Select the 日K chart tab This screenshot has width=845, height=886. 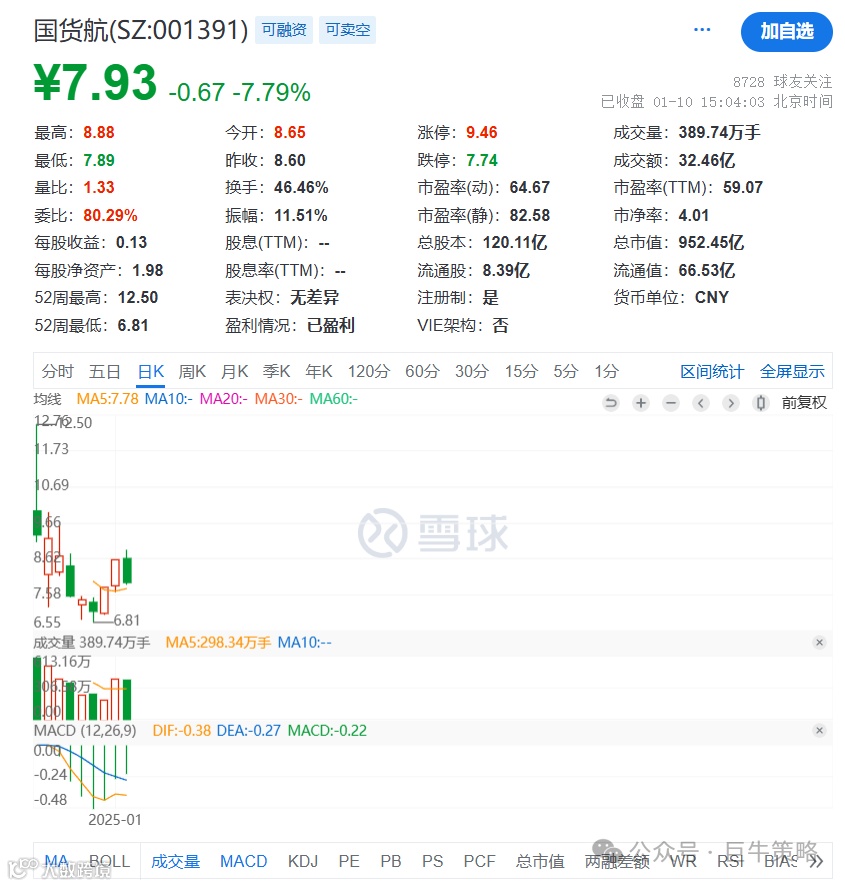tap(151, 371)
